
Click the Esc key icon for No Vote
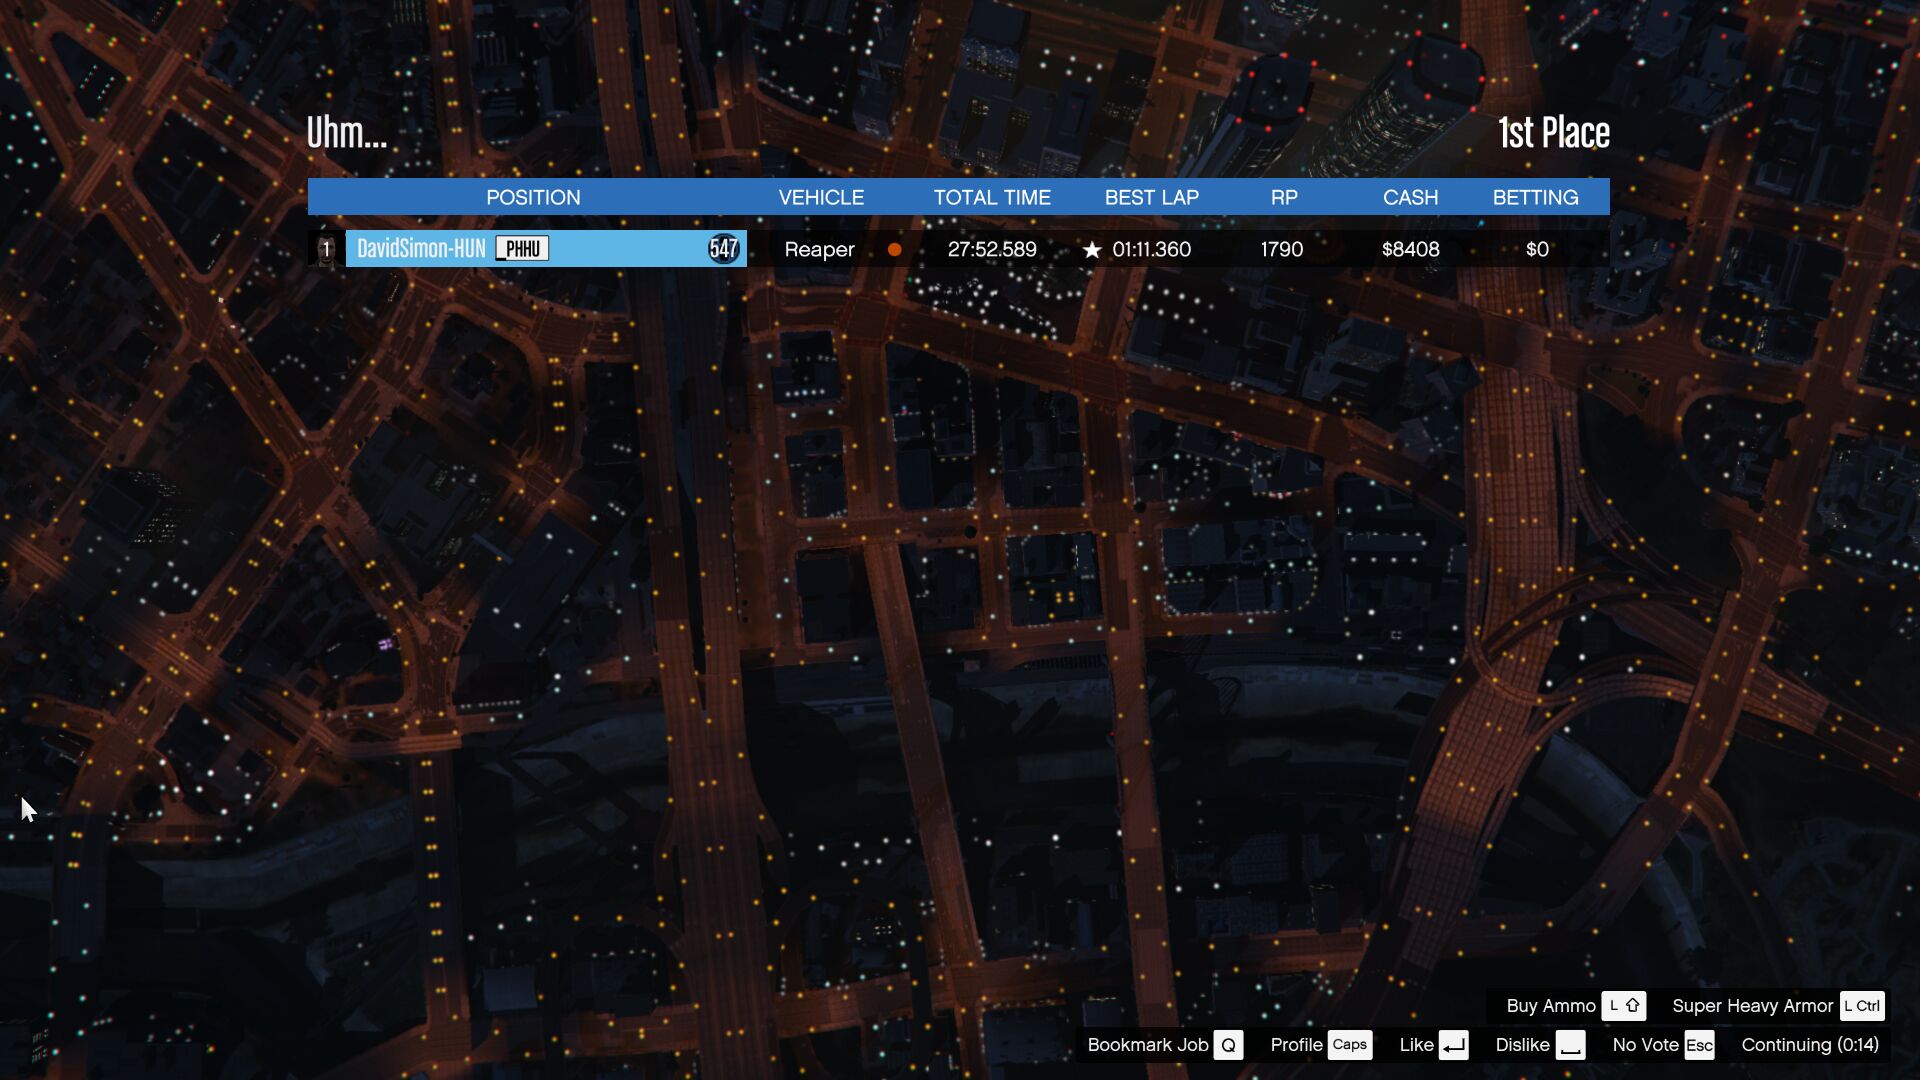[x=1699, y=1045]
